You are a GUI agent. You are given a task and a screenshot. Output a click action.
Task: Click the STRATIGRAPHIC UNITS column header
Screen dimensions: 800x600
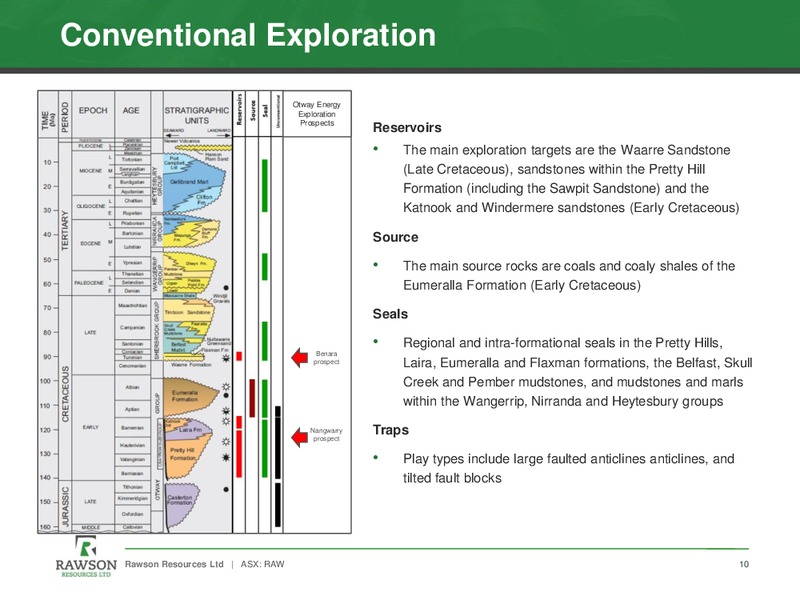point(196,115)
